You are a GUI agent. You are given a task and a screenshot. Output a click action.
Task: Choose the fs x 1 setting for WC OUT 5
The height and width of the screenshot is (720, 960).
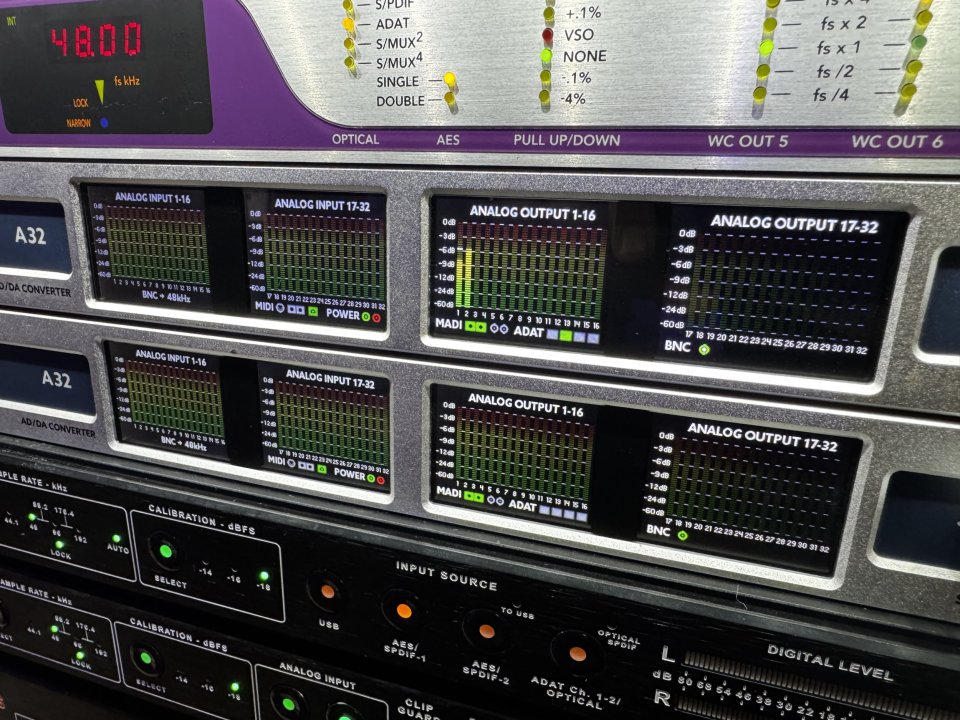(x=766, y=47)
